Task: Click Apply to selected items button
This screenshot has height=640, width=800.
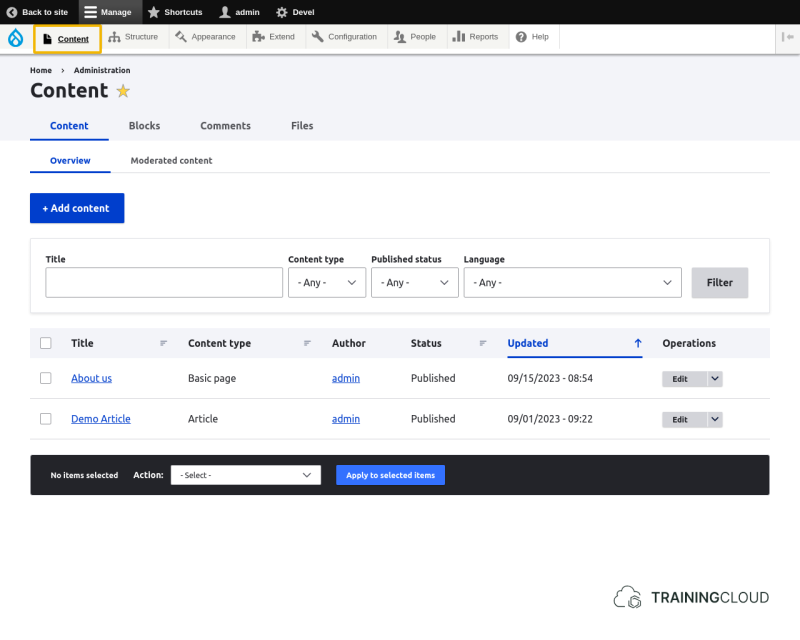Action: pos(390,475)
